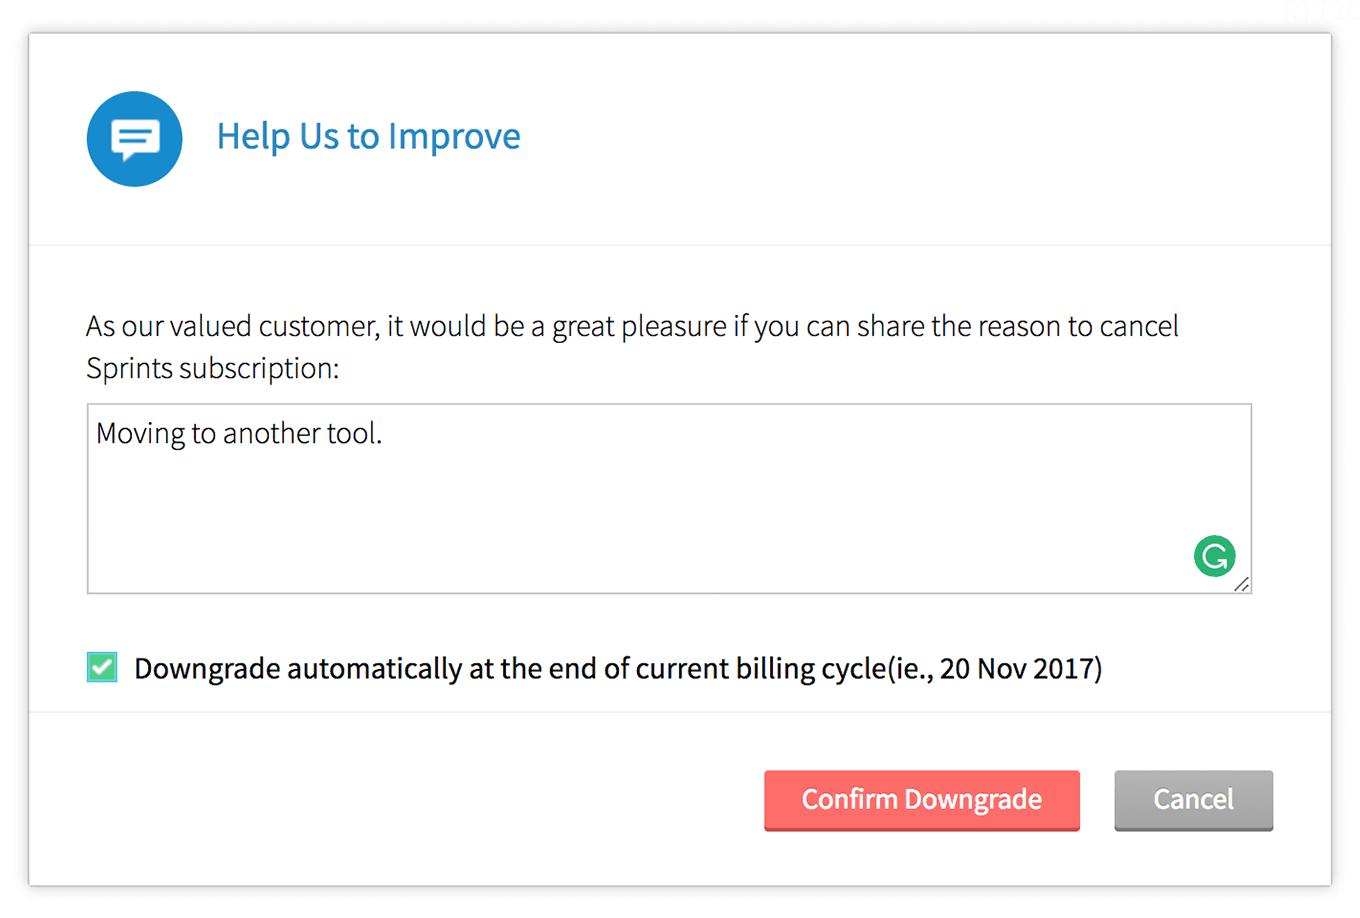Screen dimensions: 1360x918
Task: Click the blue chat bubble icon
Action: pyautogui.click(x=134, y=139)
